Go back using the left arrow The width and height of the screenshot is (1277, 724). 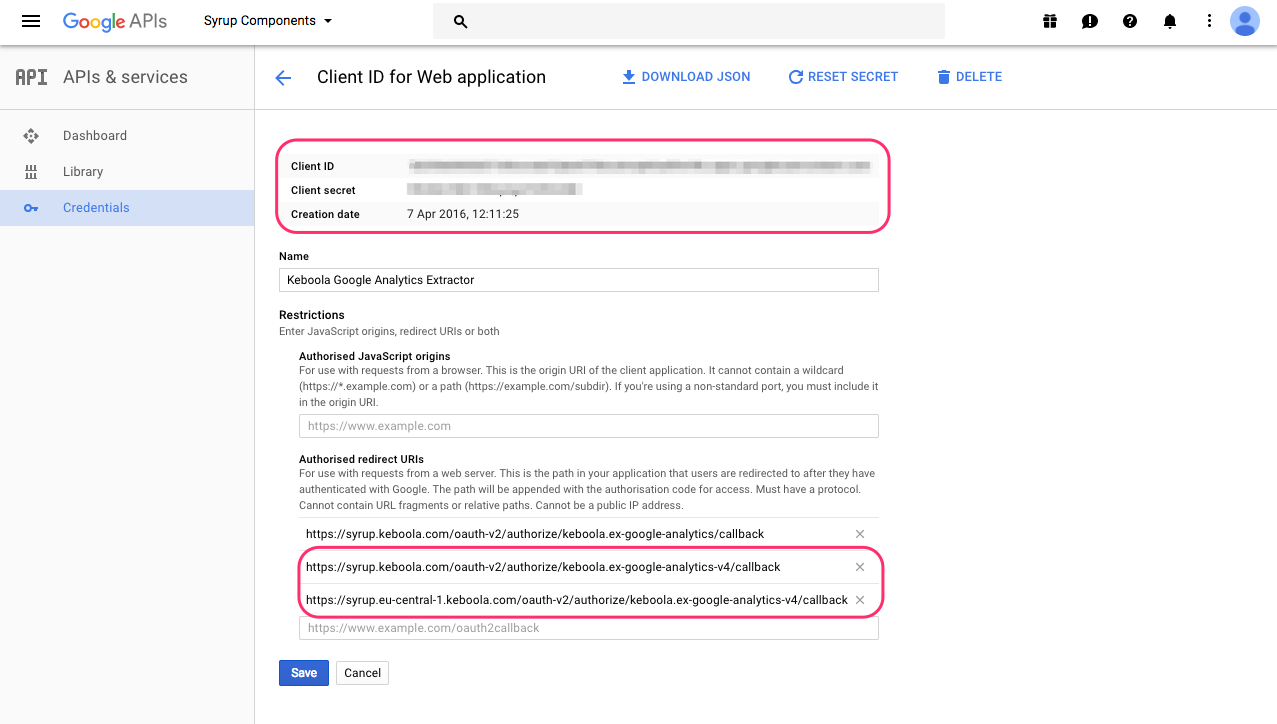coord(283,78)
